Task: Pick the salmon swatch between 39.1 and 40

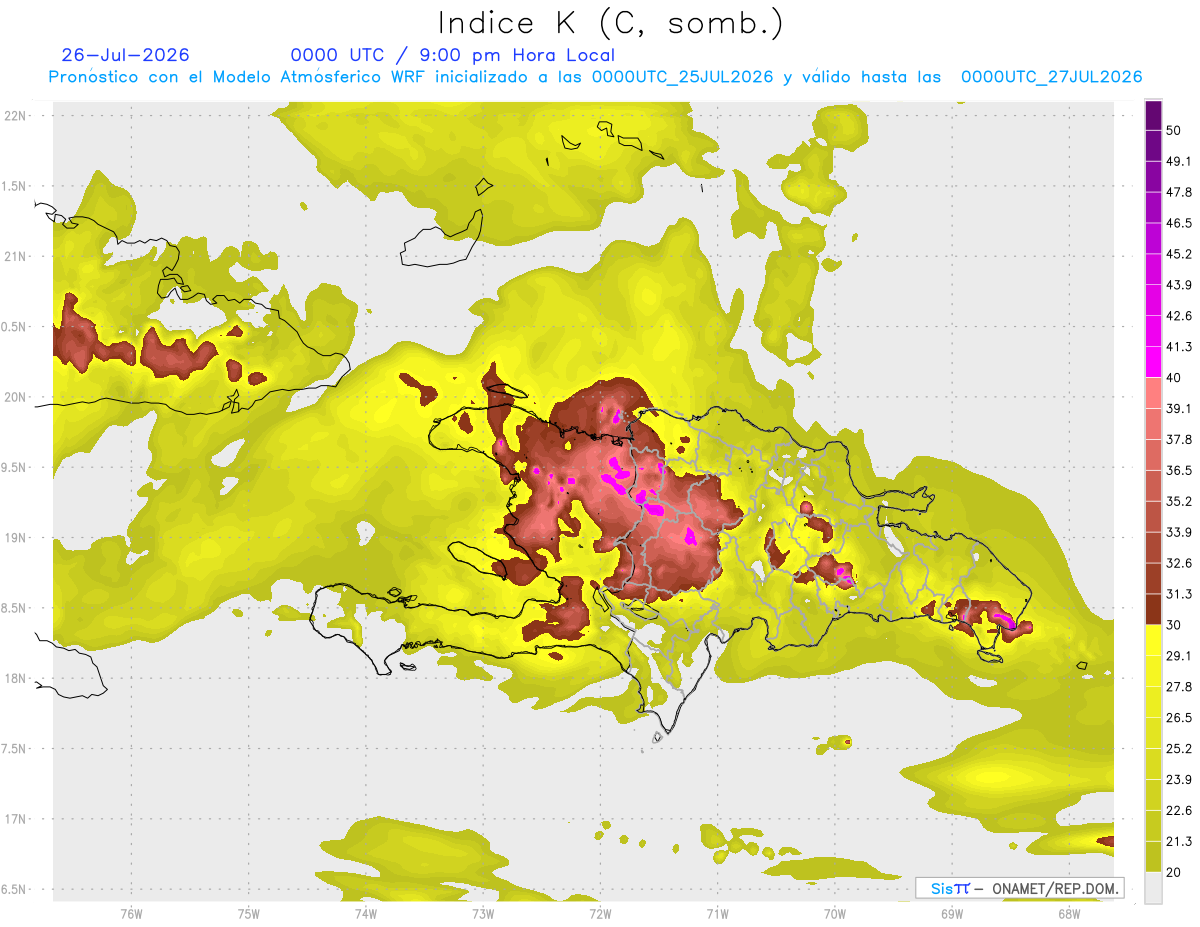Action: click(1153, 393)
